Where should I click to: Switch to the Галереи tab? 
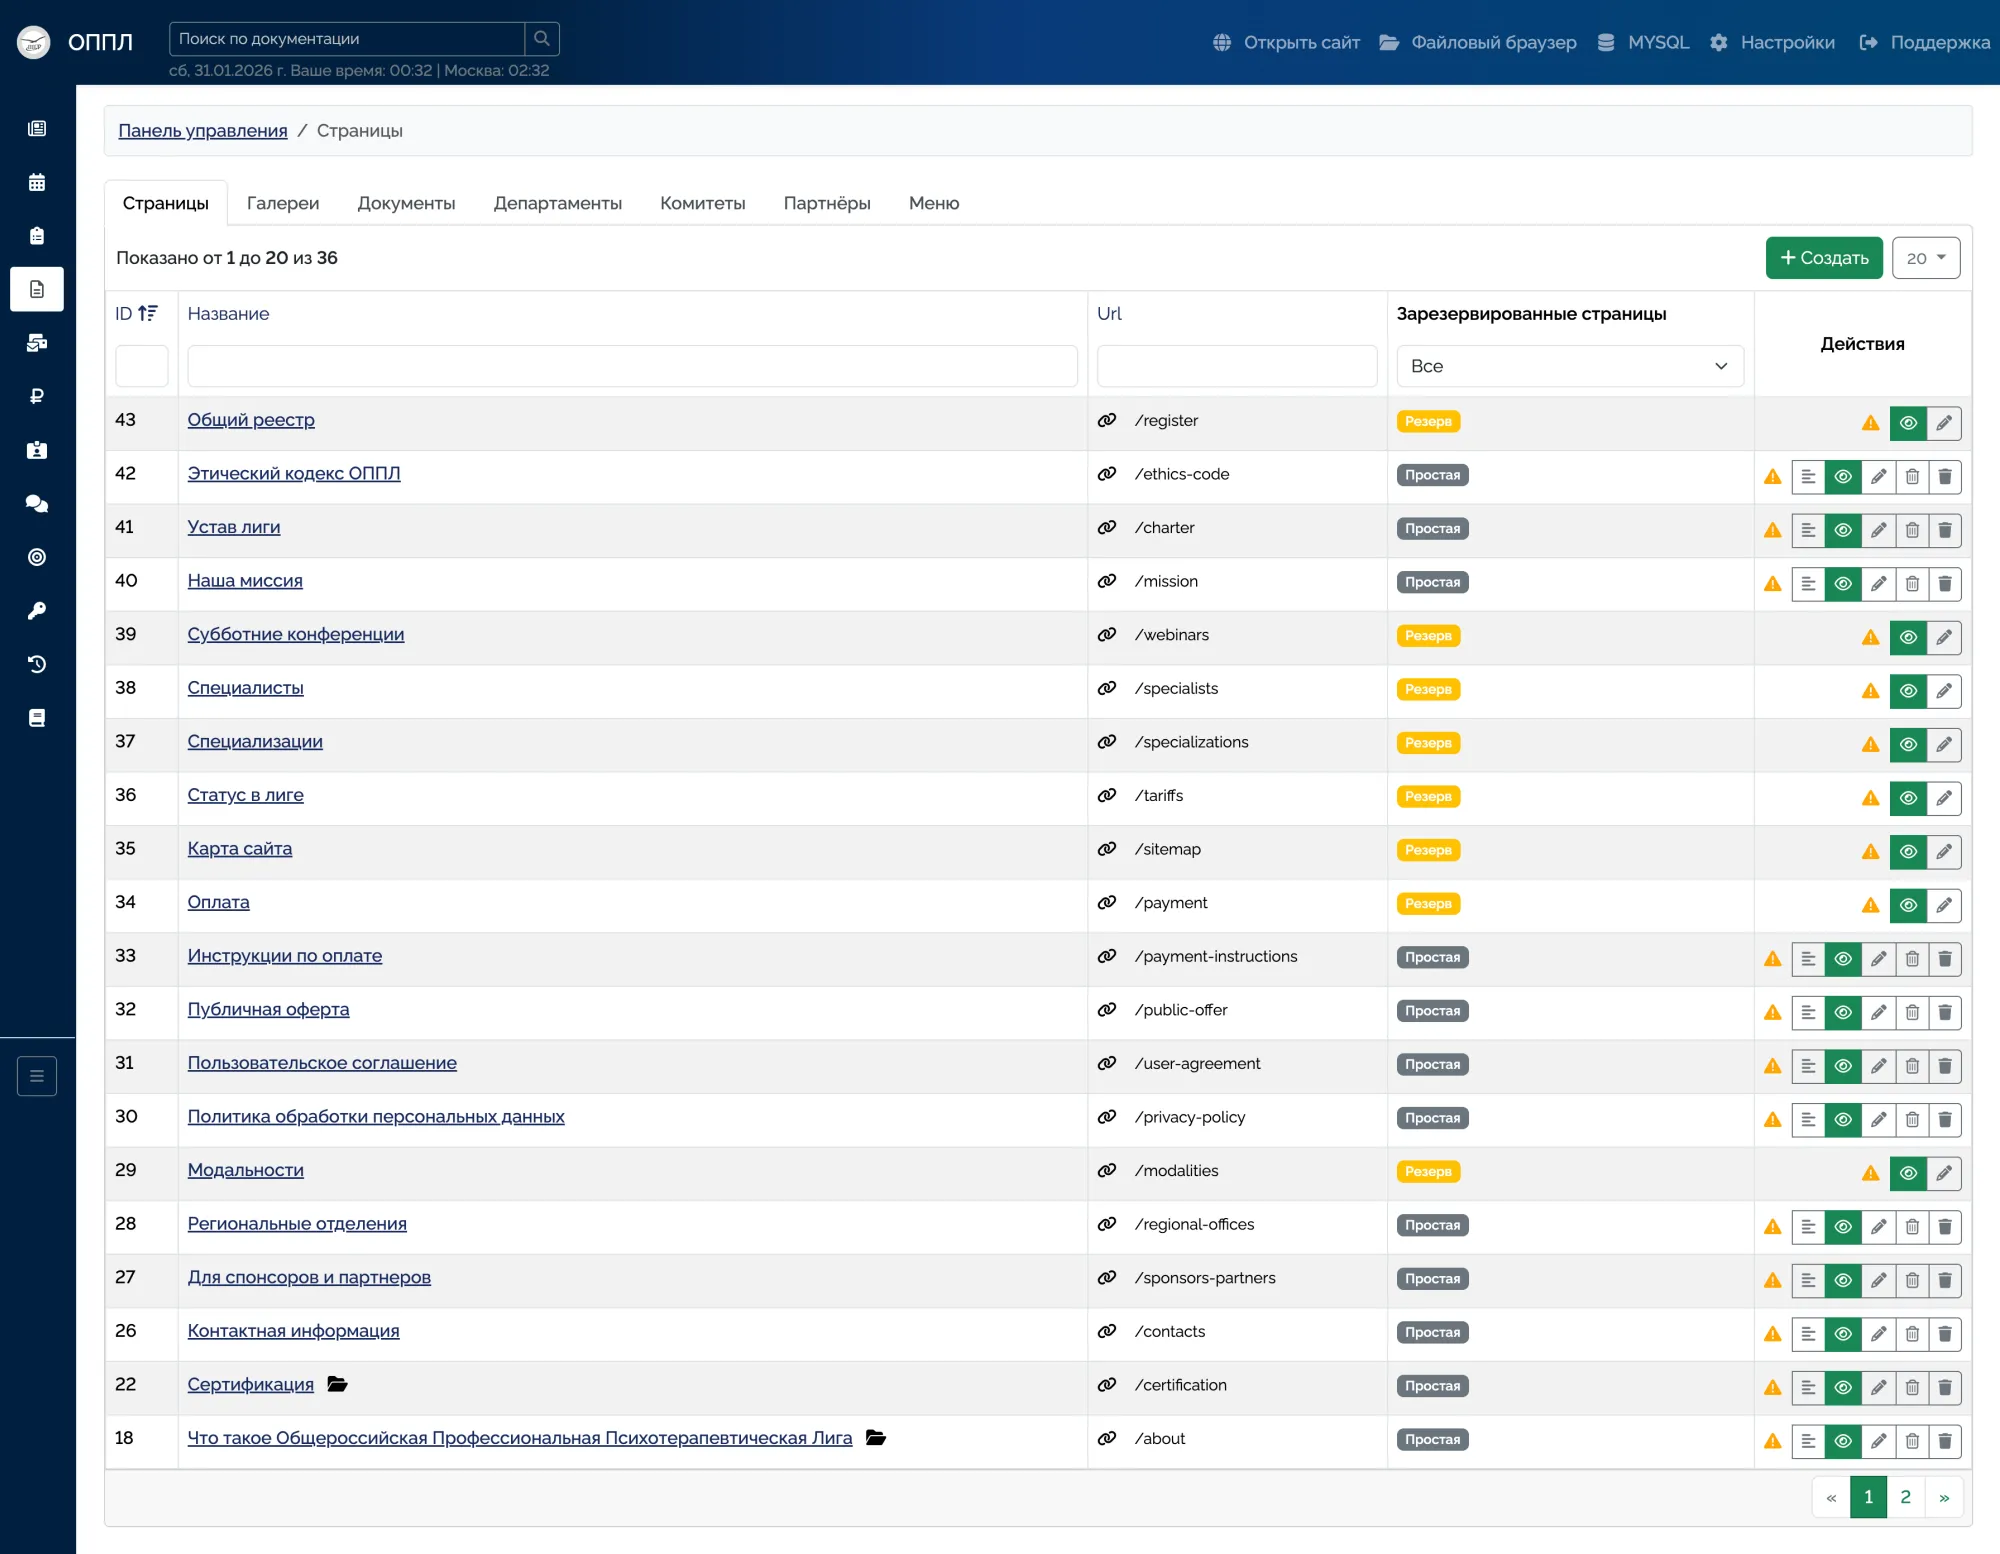tap(283, 203)
